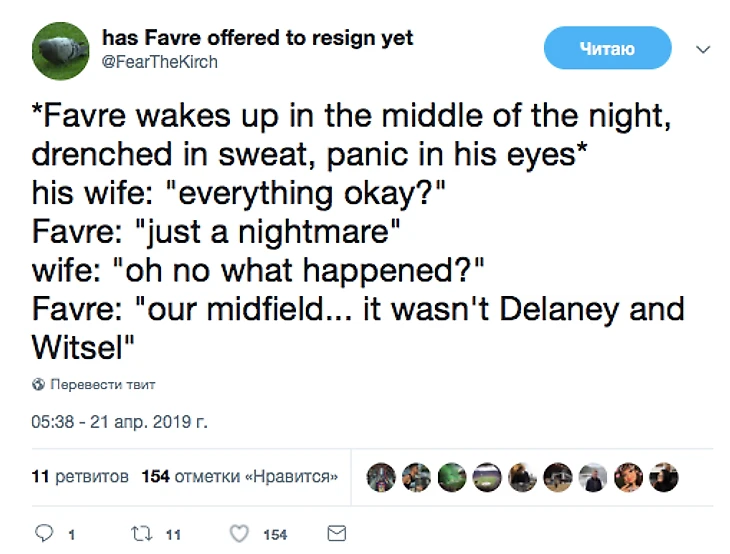Toggle the Читаю follow button
This screenshot has width=730, height=554.
607,48
